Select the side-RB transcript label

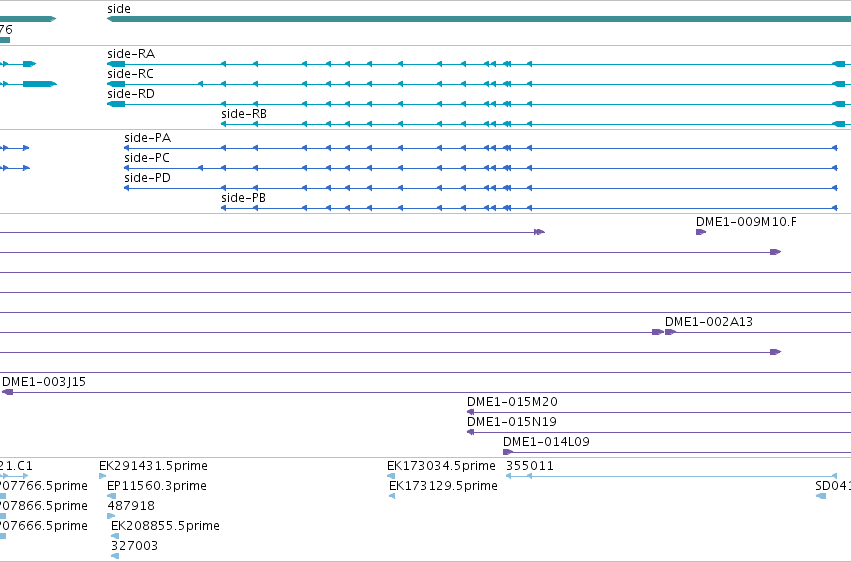(244, 114)
